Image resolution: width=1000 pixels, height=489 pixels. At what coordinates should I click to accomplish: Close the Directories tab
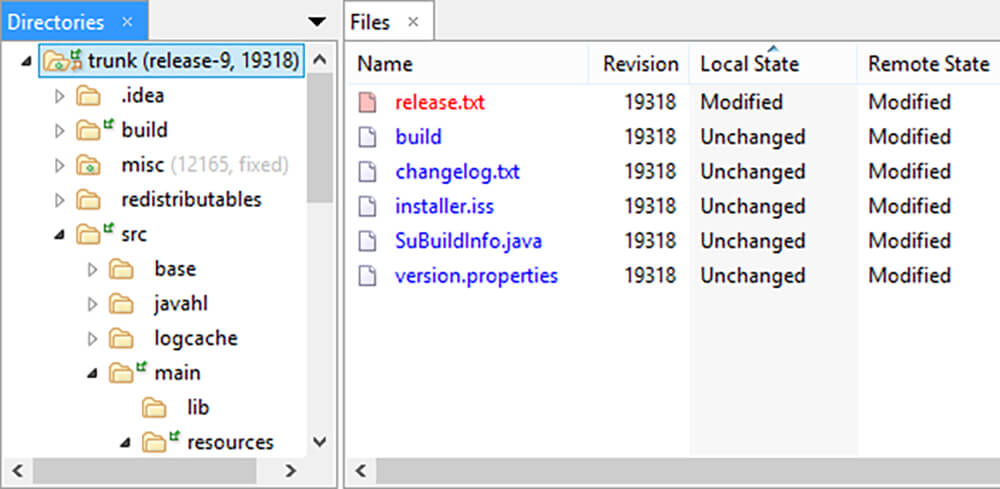127,22
